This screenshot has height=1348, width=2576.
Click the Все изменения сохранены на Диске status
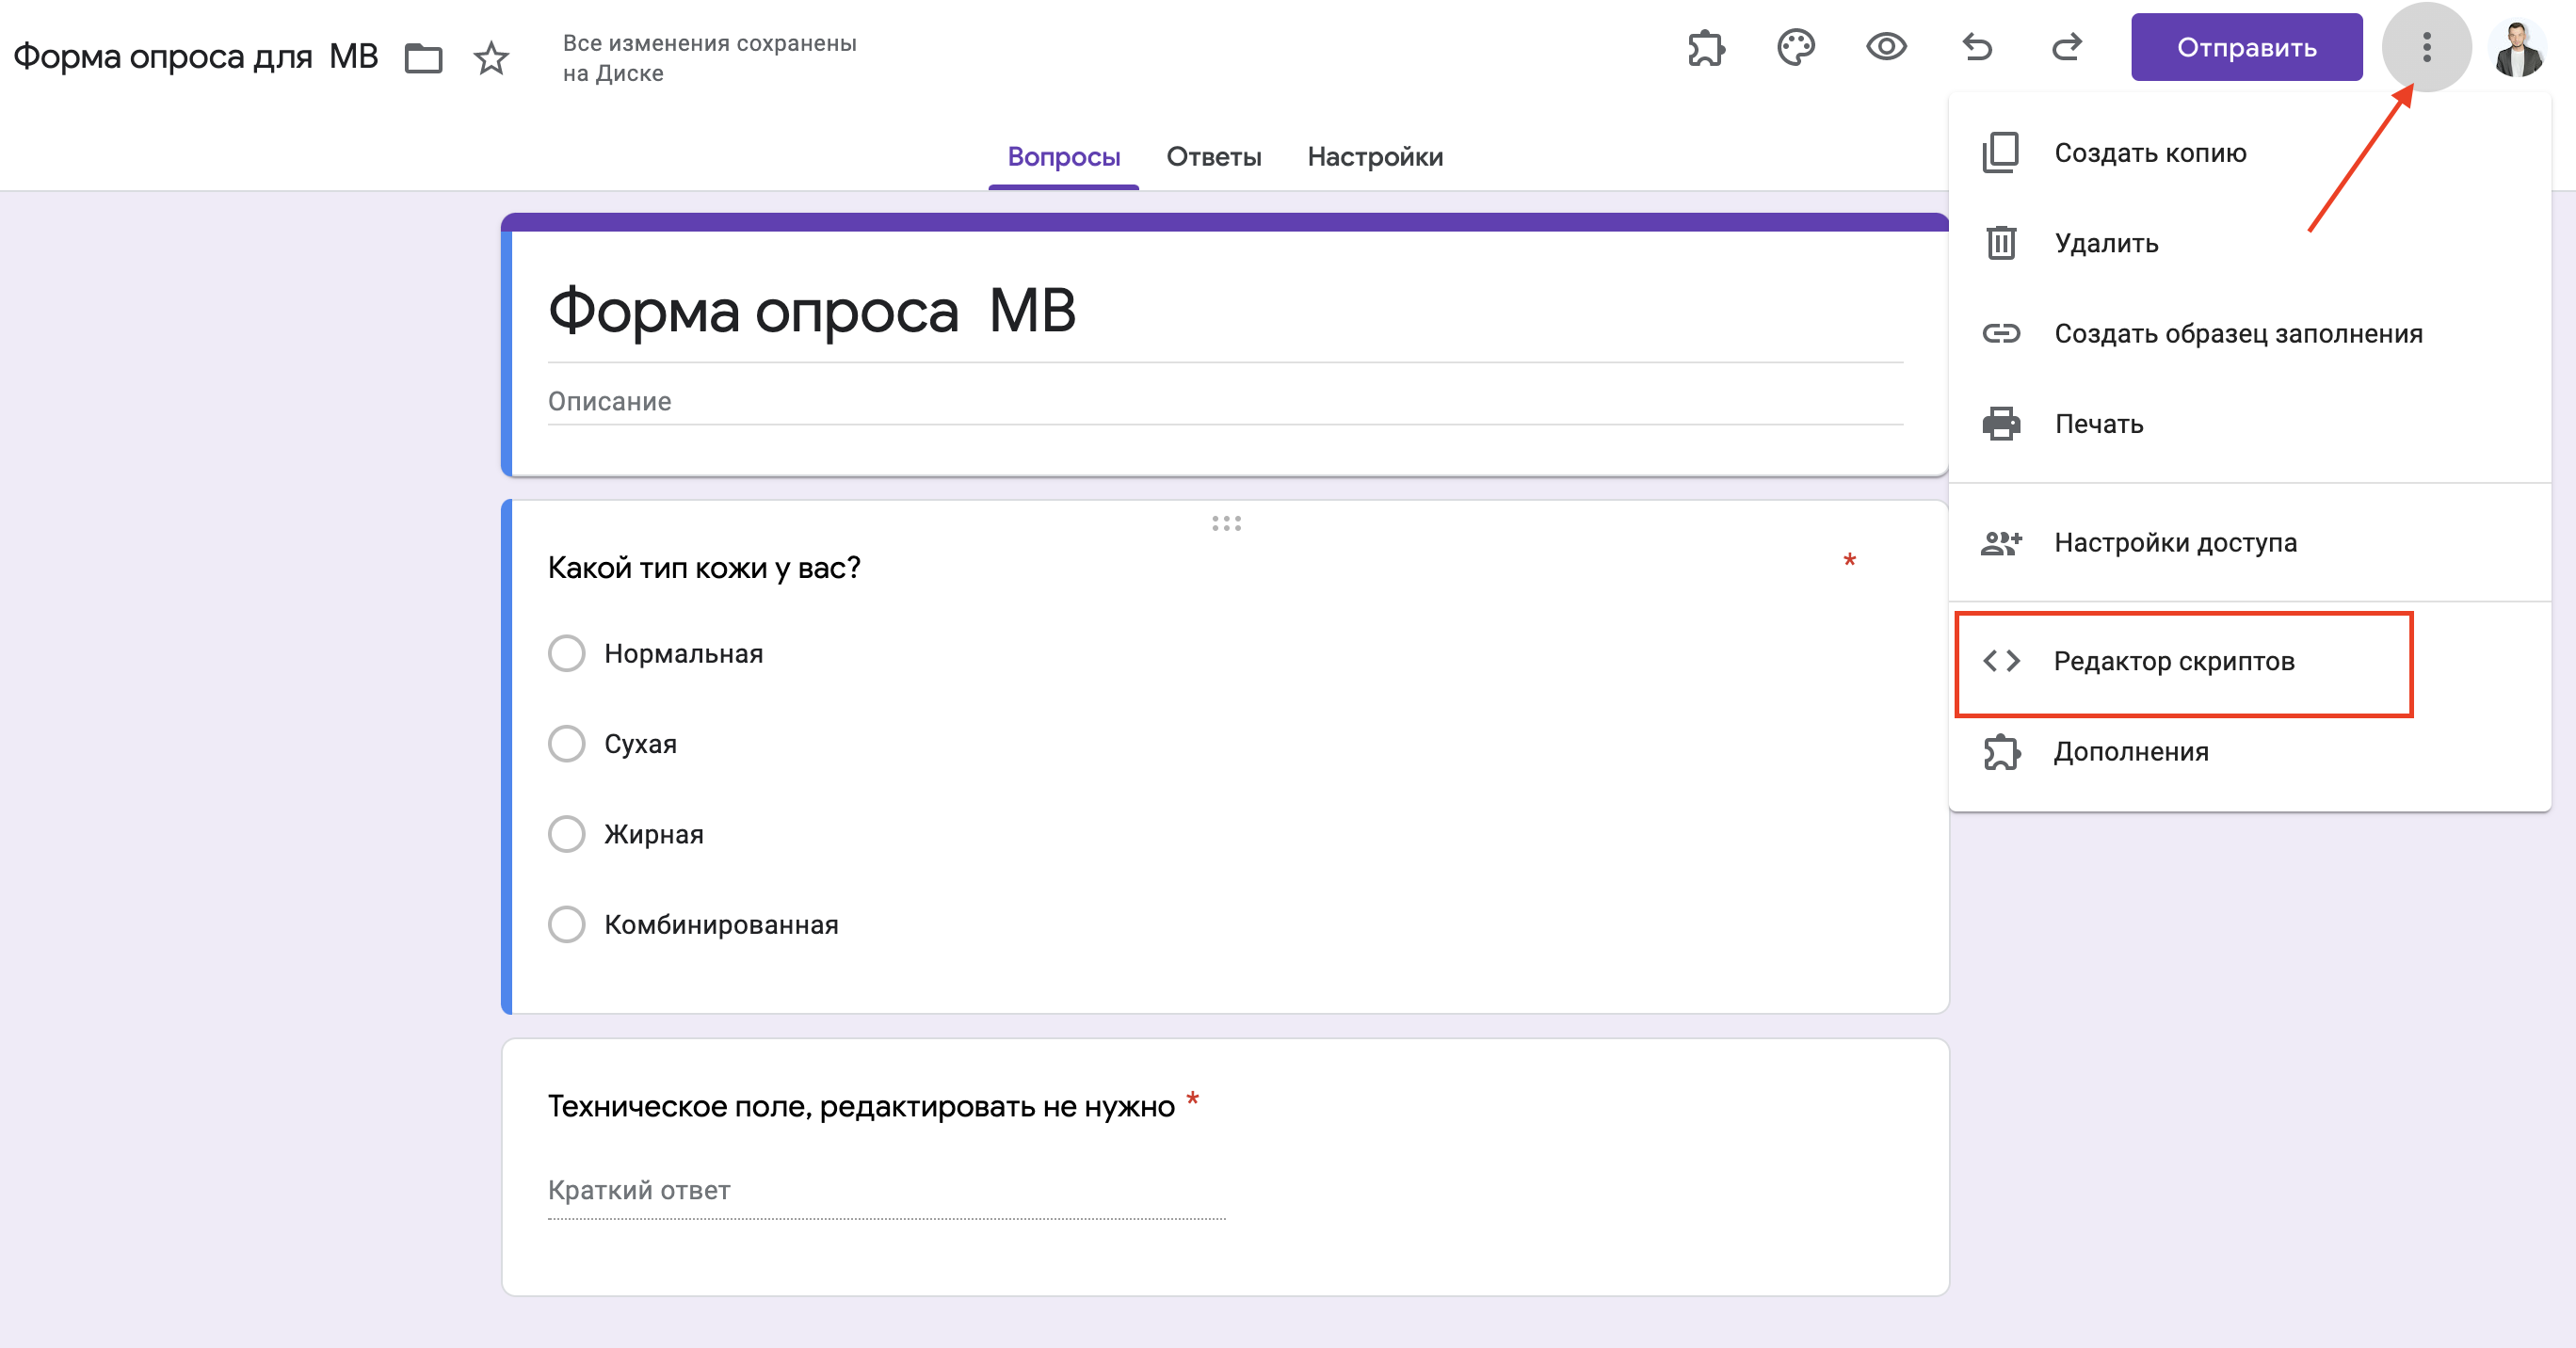tap(709, 58)
